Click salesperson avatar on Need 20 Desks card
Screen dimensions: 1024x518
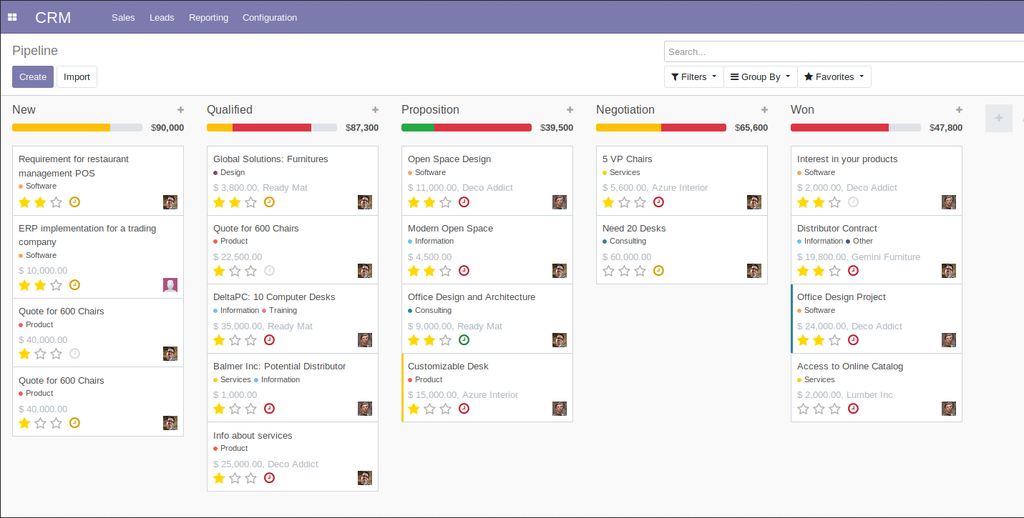pyautogui.click(x=754, y=270)
